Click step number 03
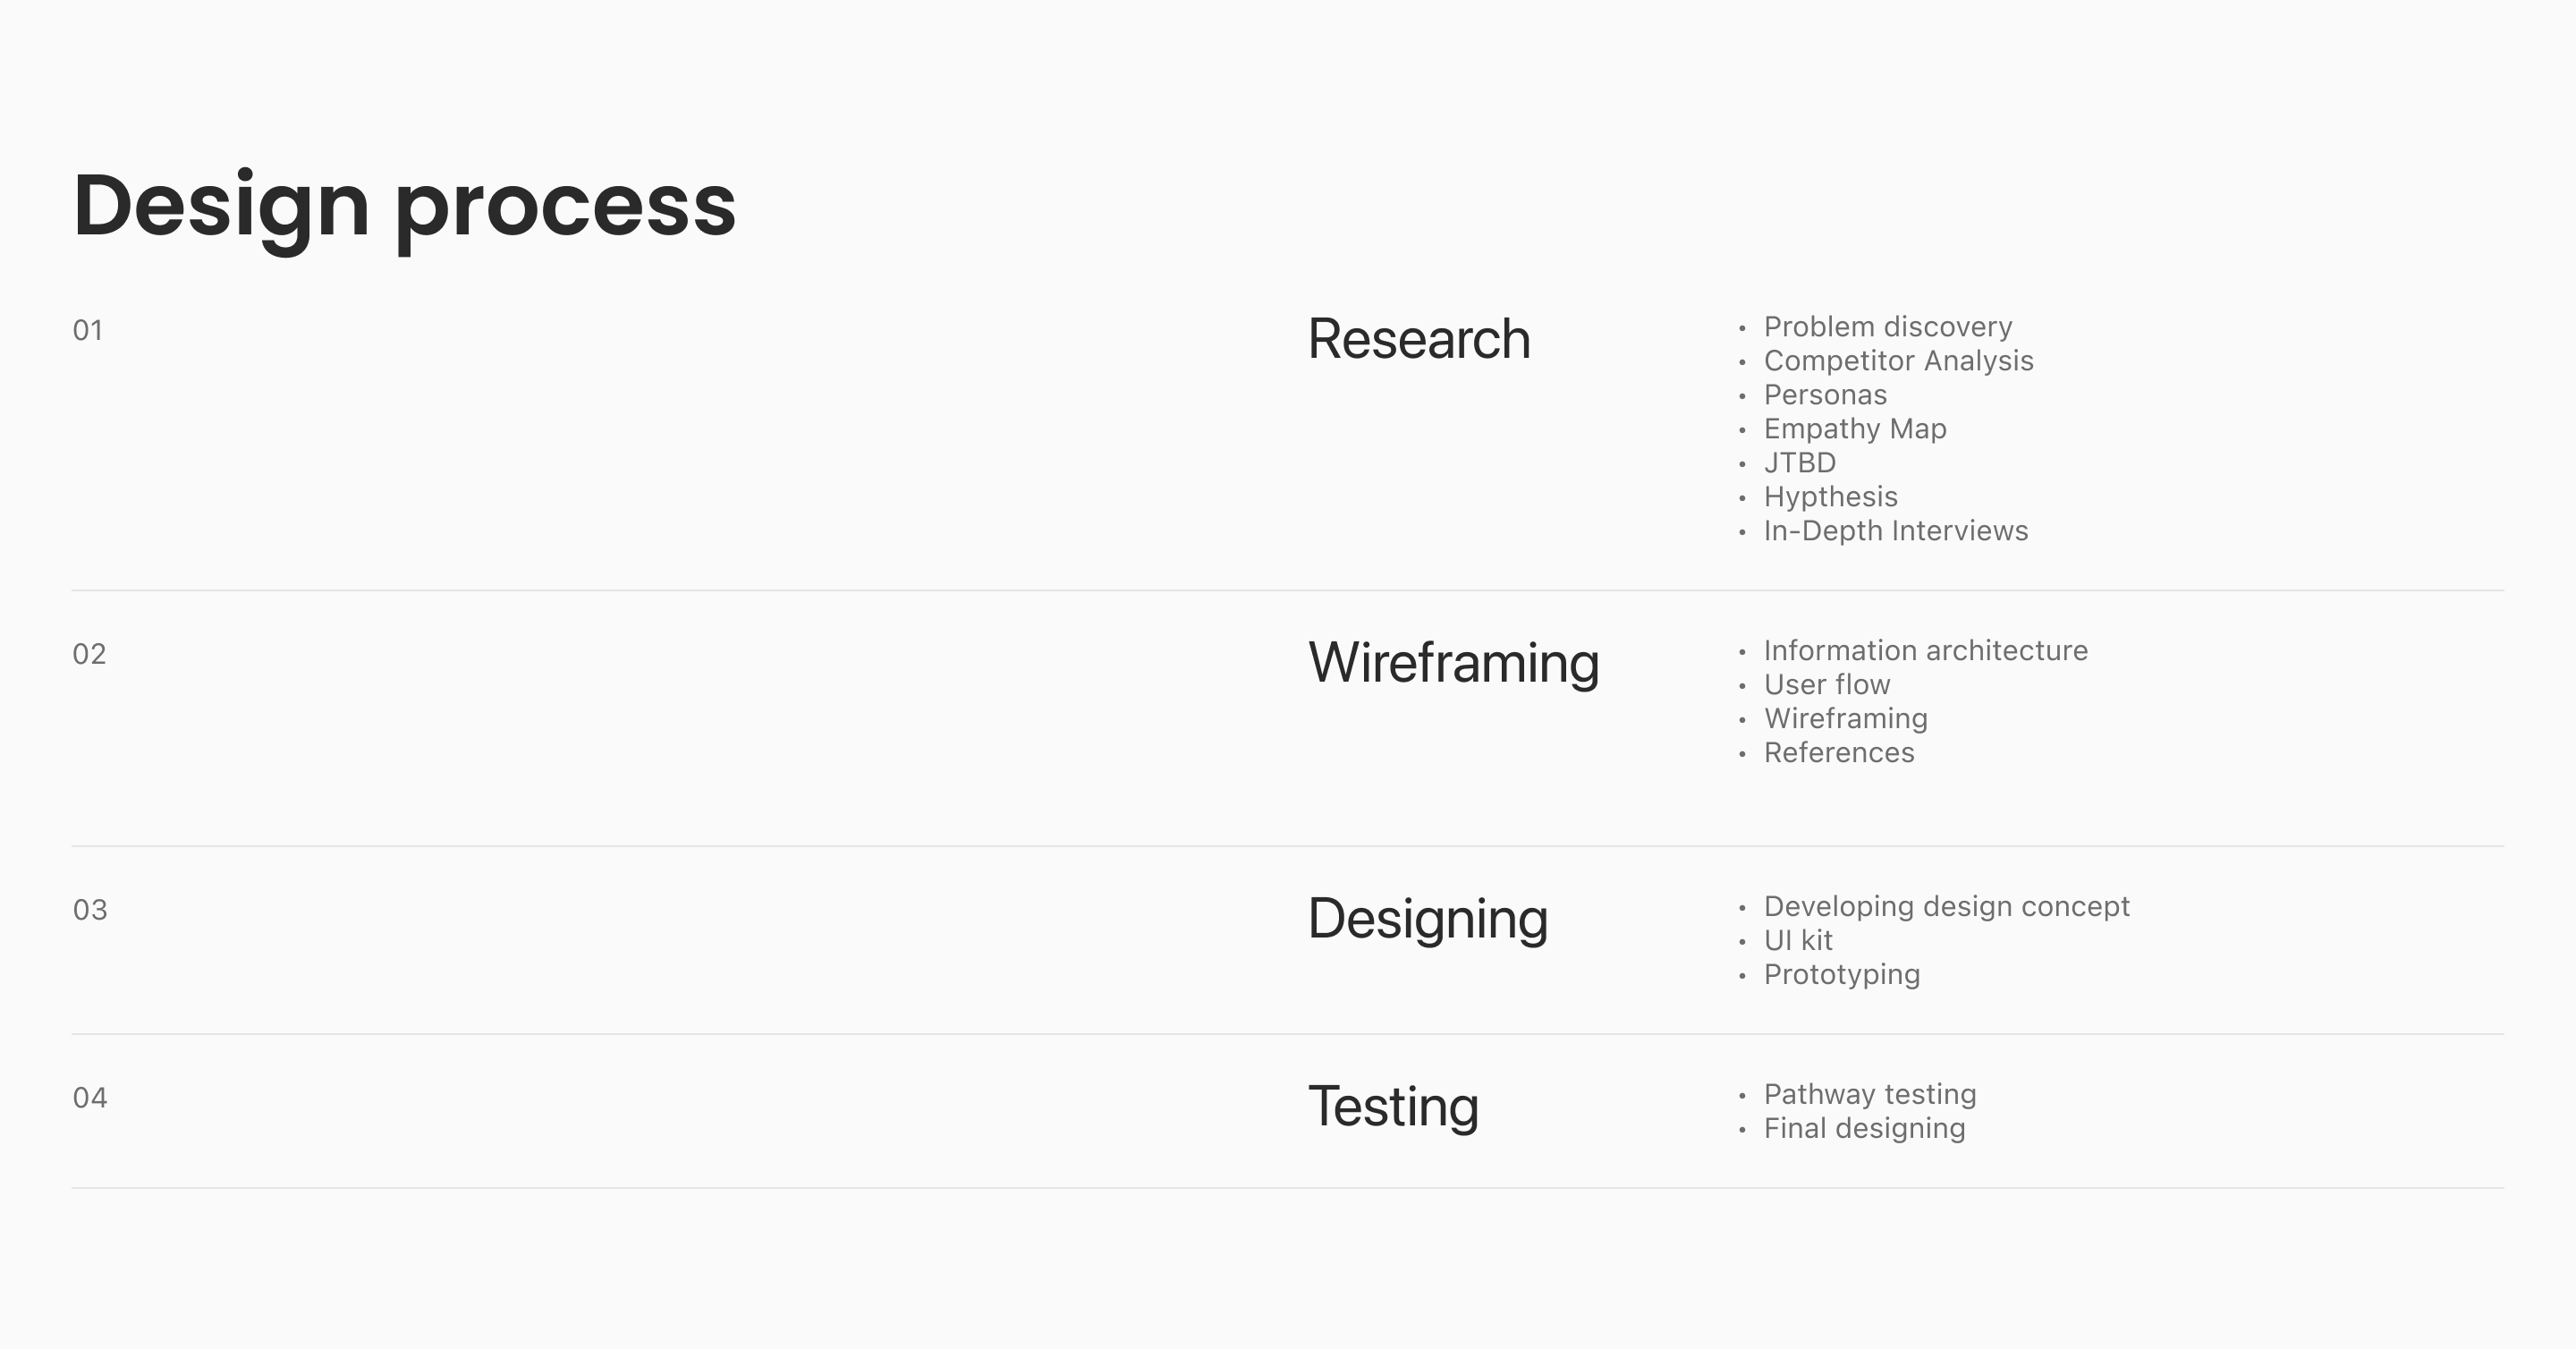This screenshot has height=1349, width=2576. click(90, 911)
